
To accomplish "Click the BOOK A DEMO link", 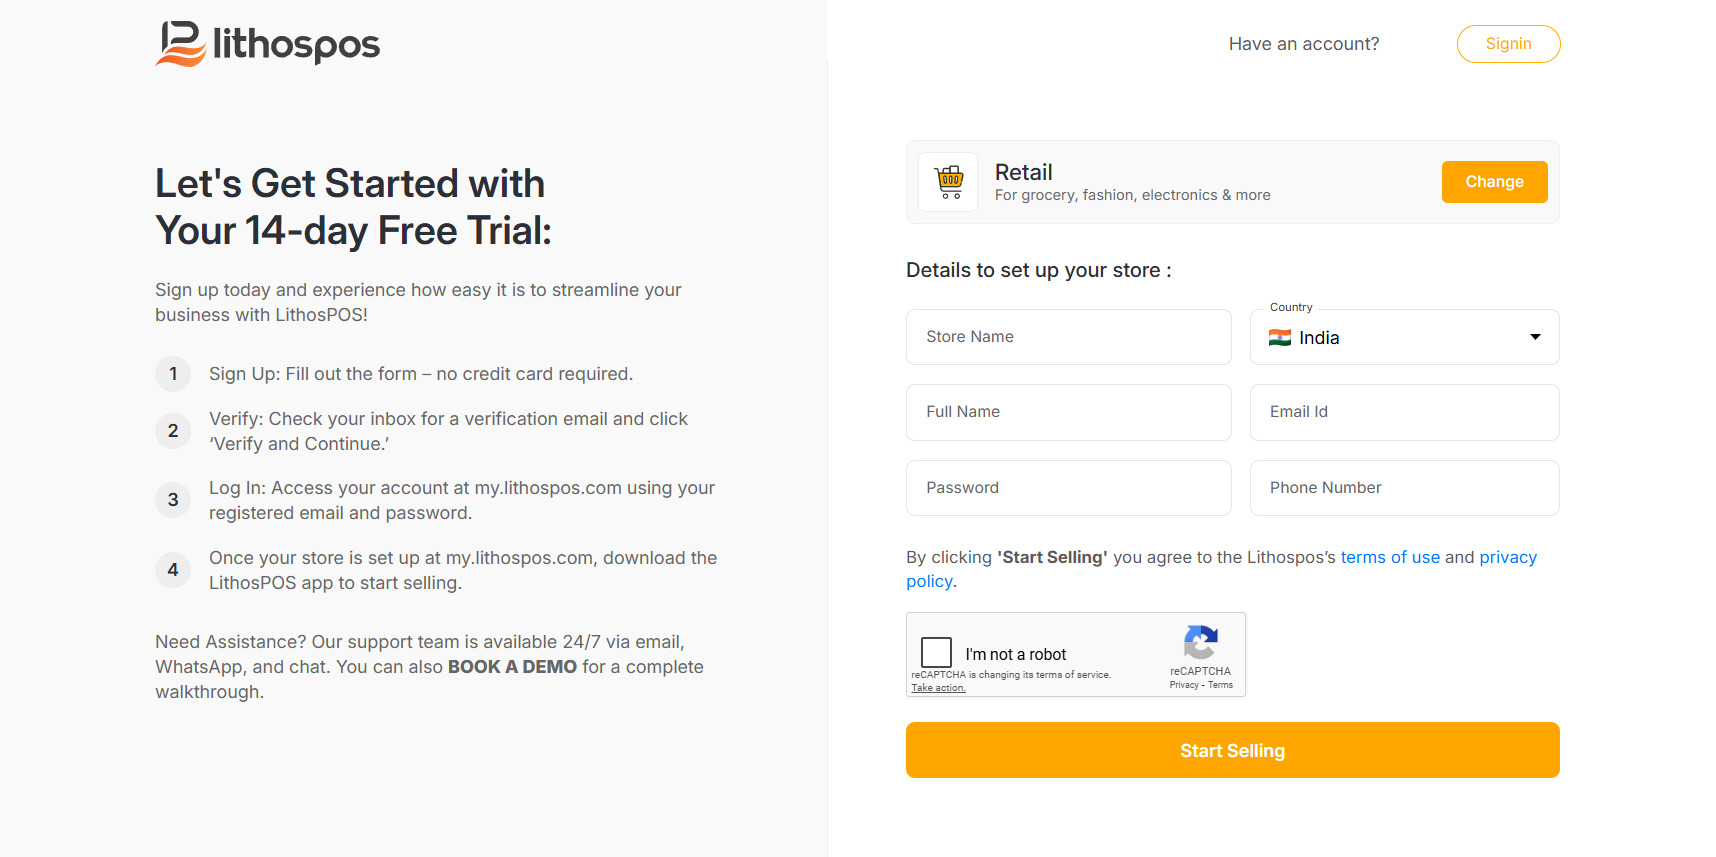I will point(512,667).
